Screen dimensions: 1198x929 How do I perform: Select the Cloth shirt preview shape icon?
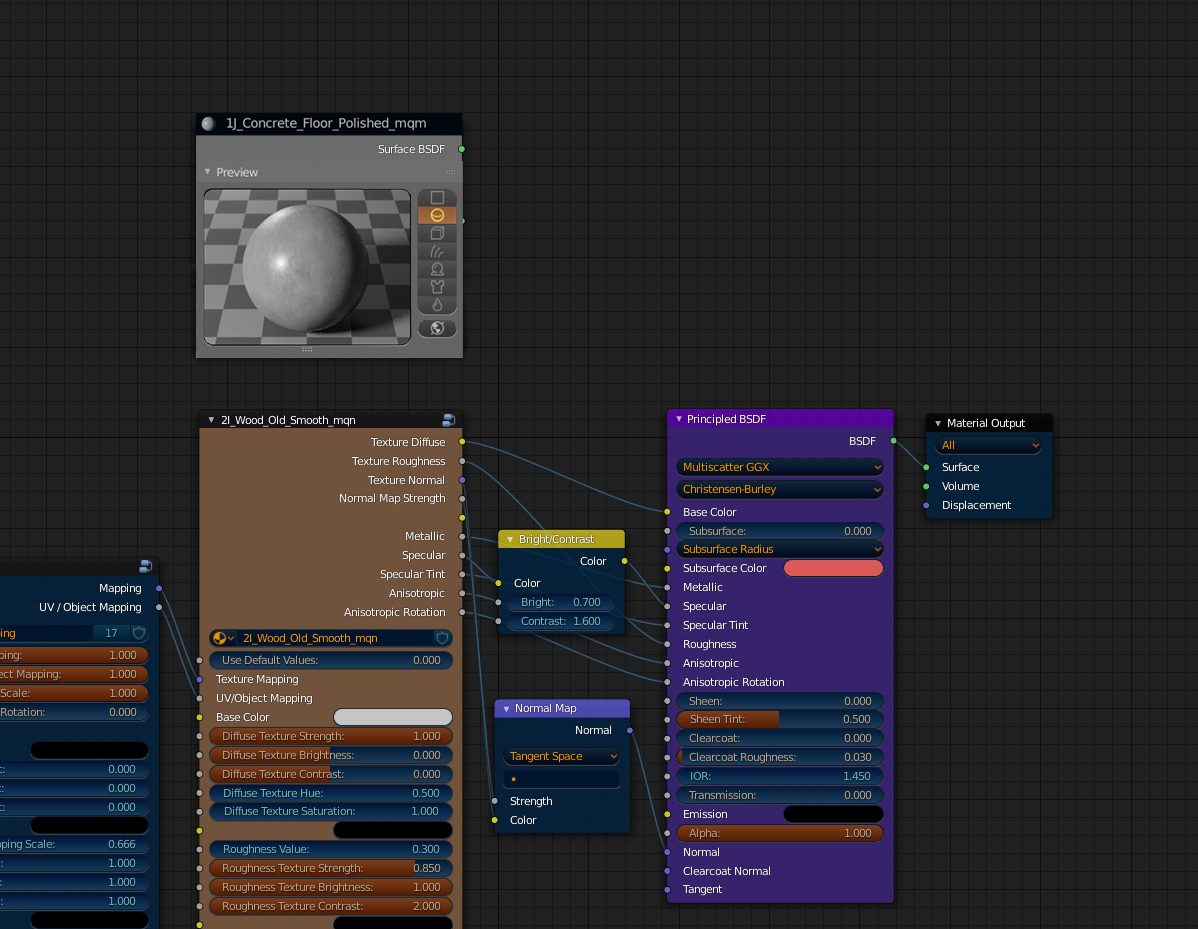pyautogui.click(x=437, y=286)
